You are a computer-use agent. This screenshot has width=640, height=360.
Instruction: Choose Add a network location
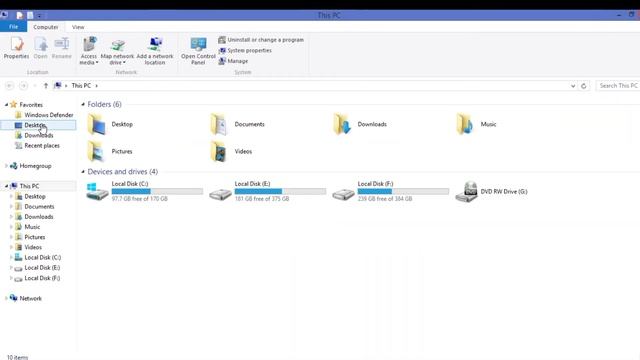click(155, 51)
